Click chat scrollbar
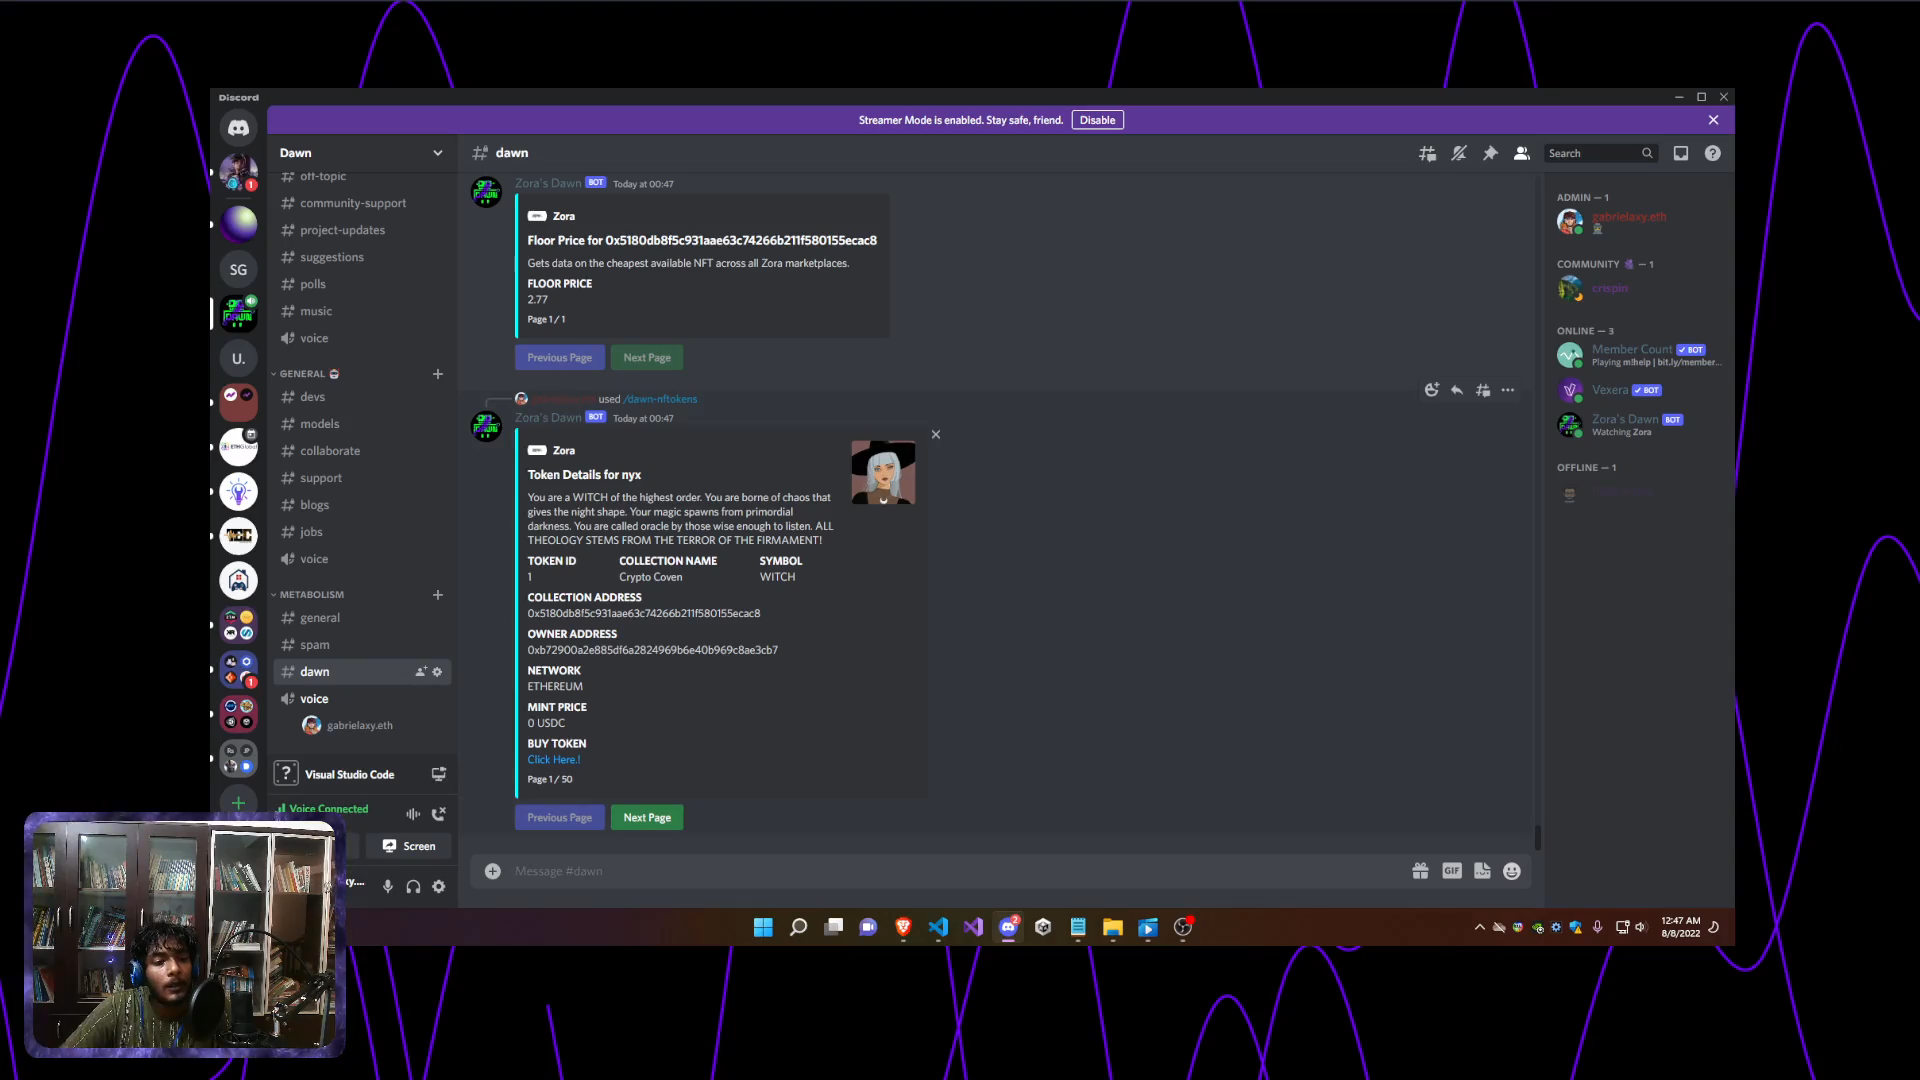 click(1538, 837)
